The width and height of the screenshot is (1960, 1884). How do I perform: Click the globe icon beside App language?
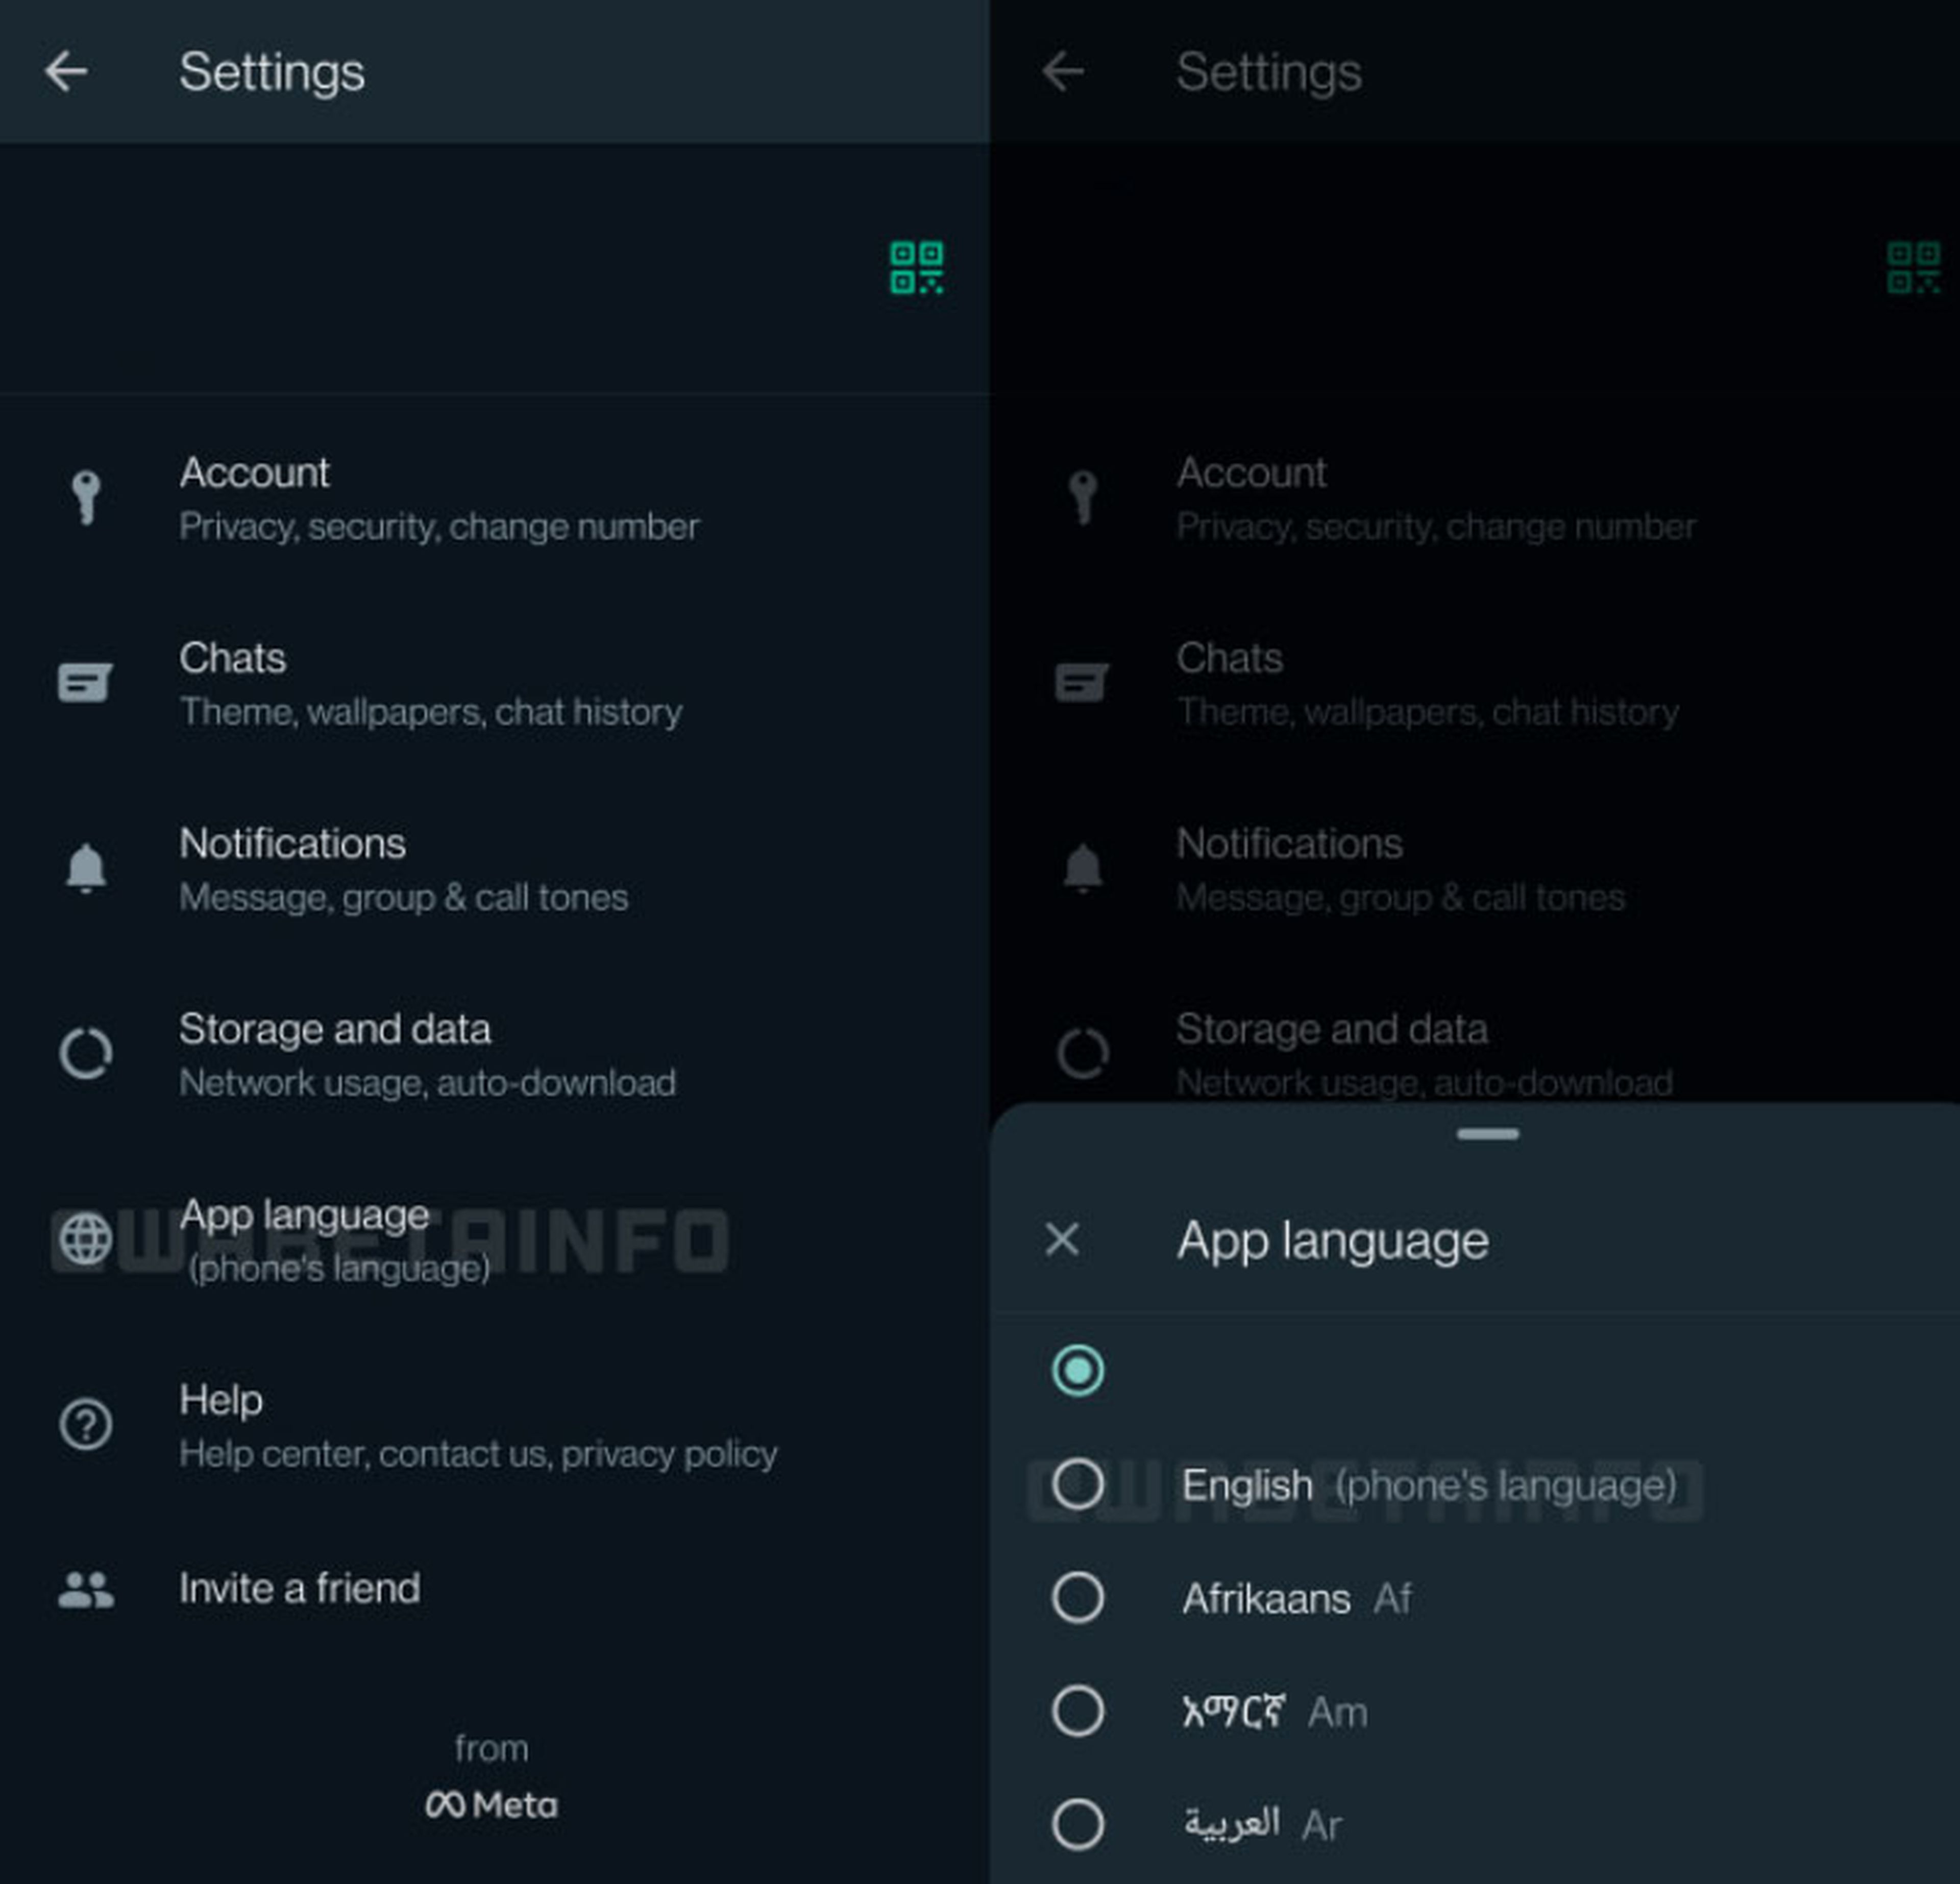tap(86, 1239)
